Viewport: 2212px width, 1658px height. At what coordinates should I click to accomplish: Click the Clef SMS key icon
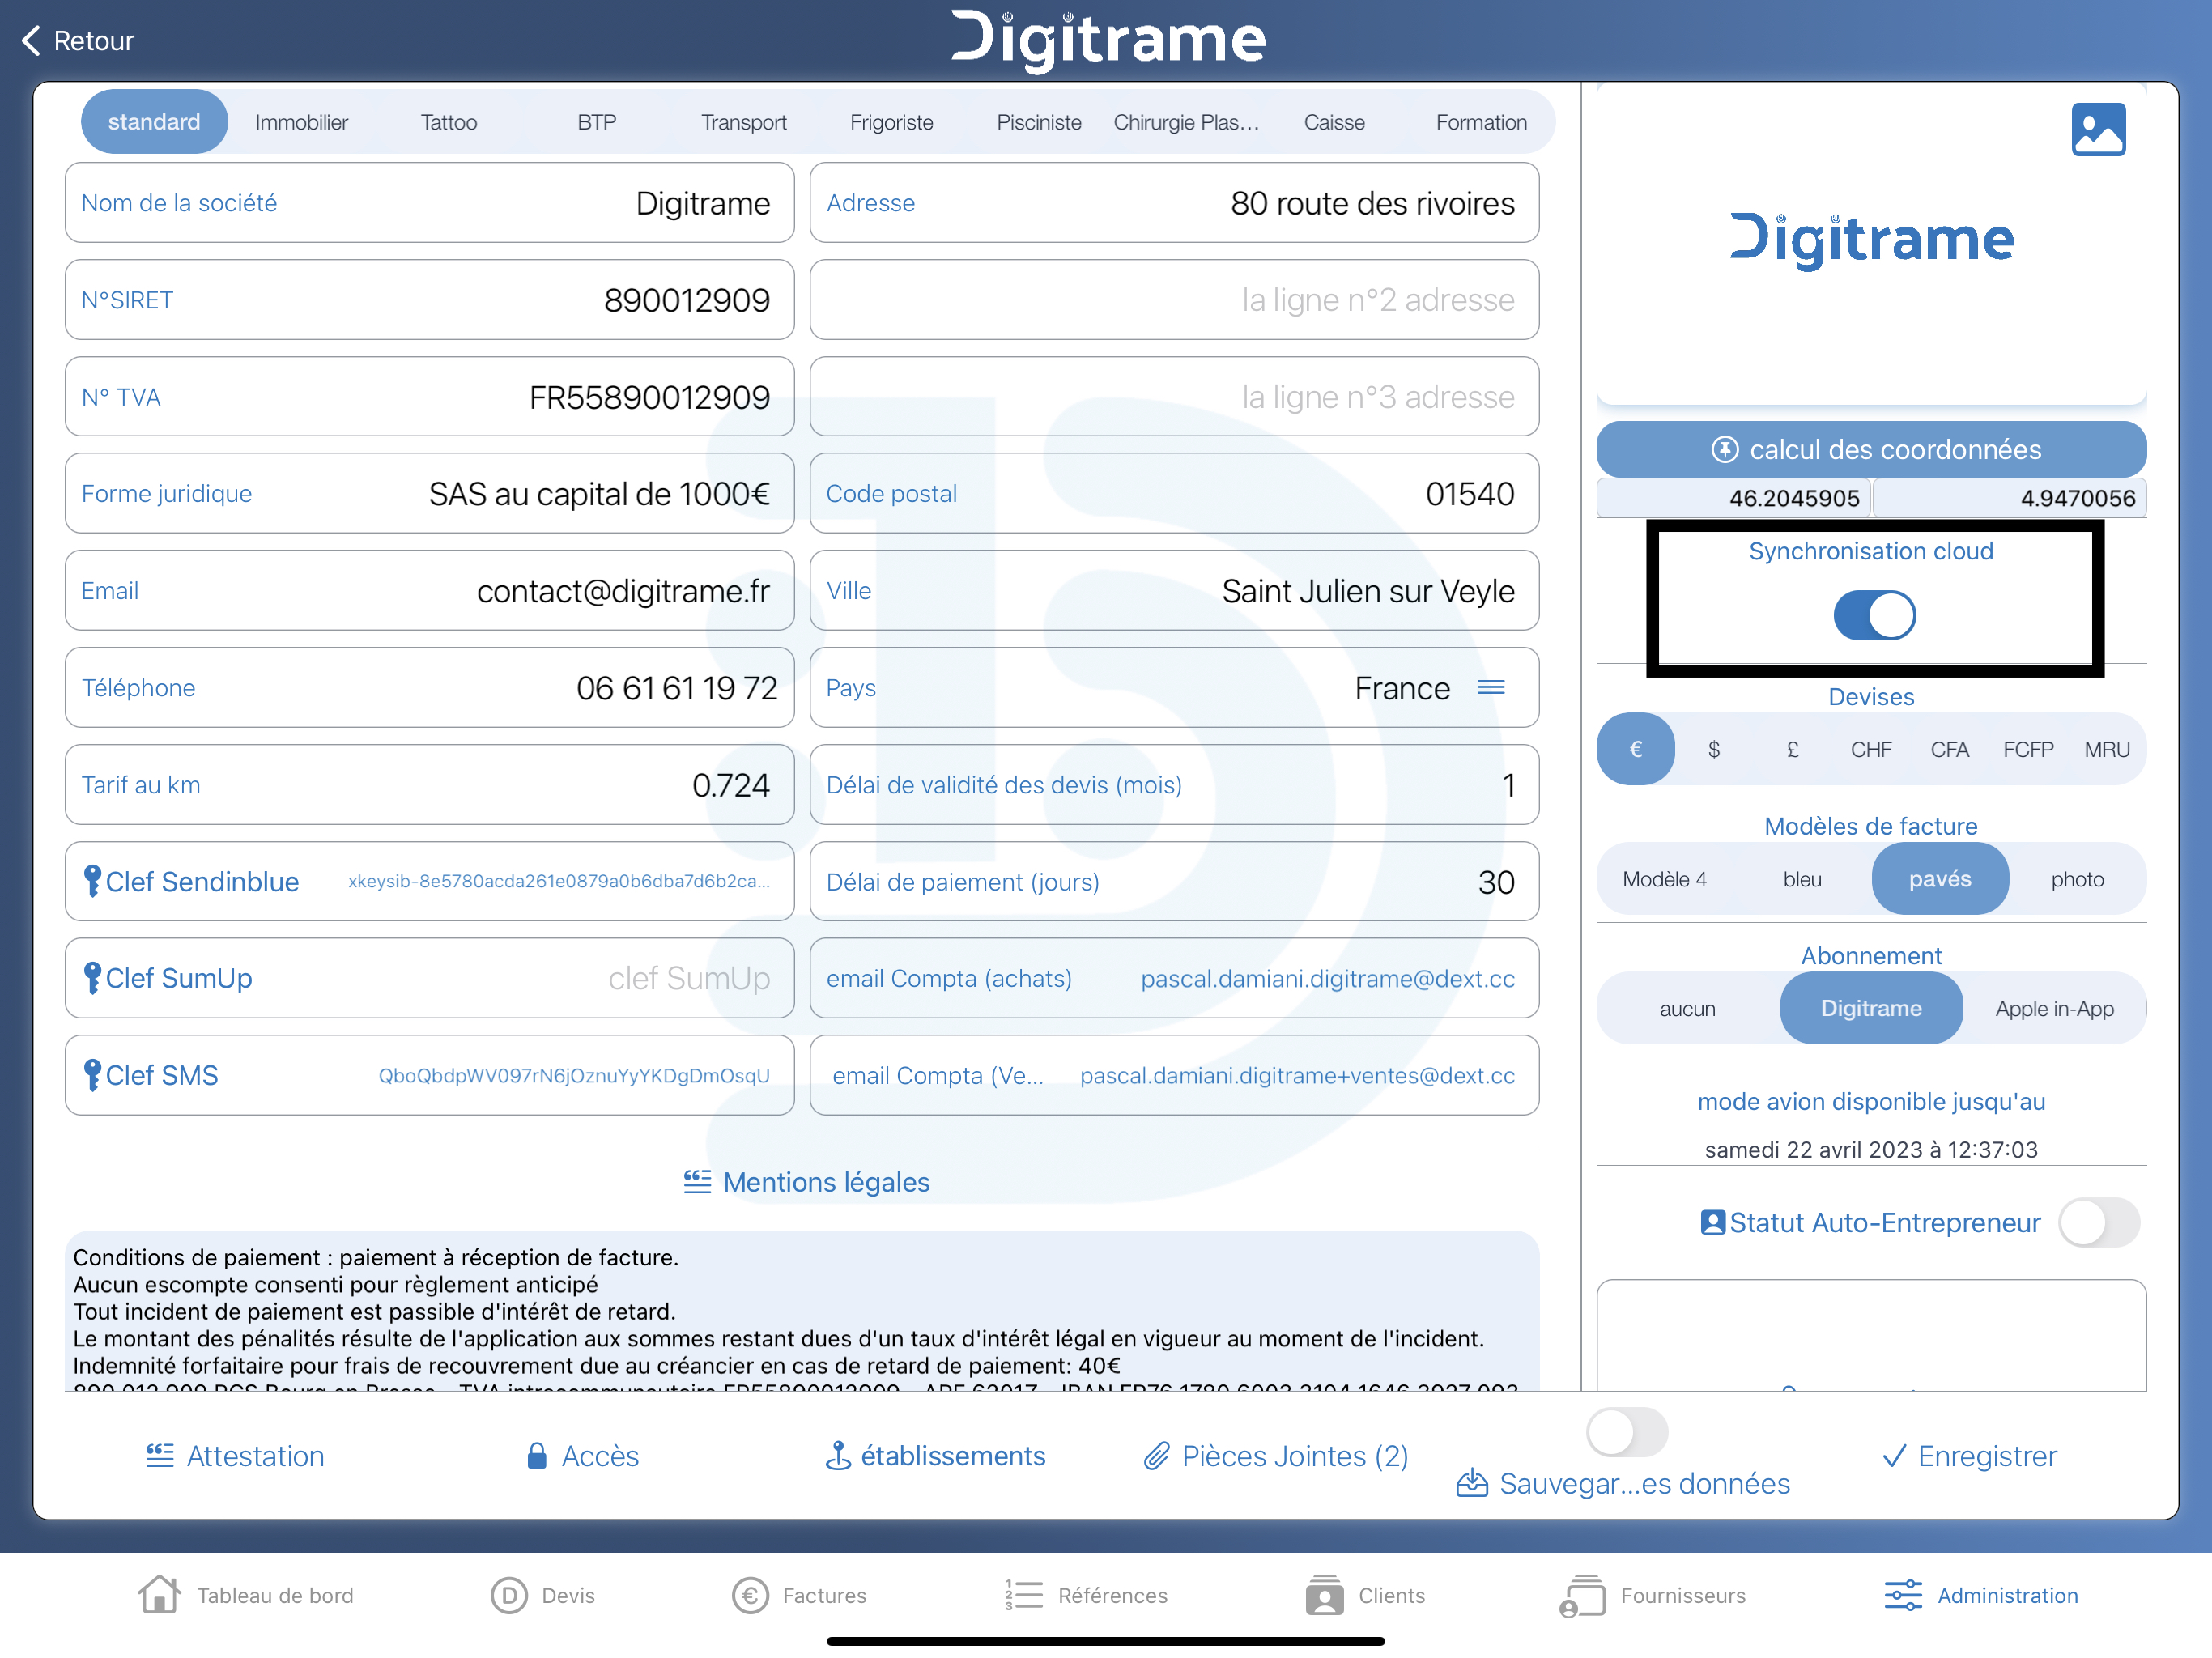click(92, 1075)
